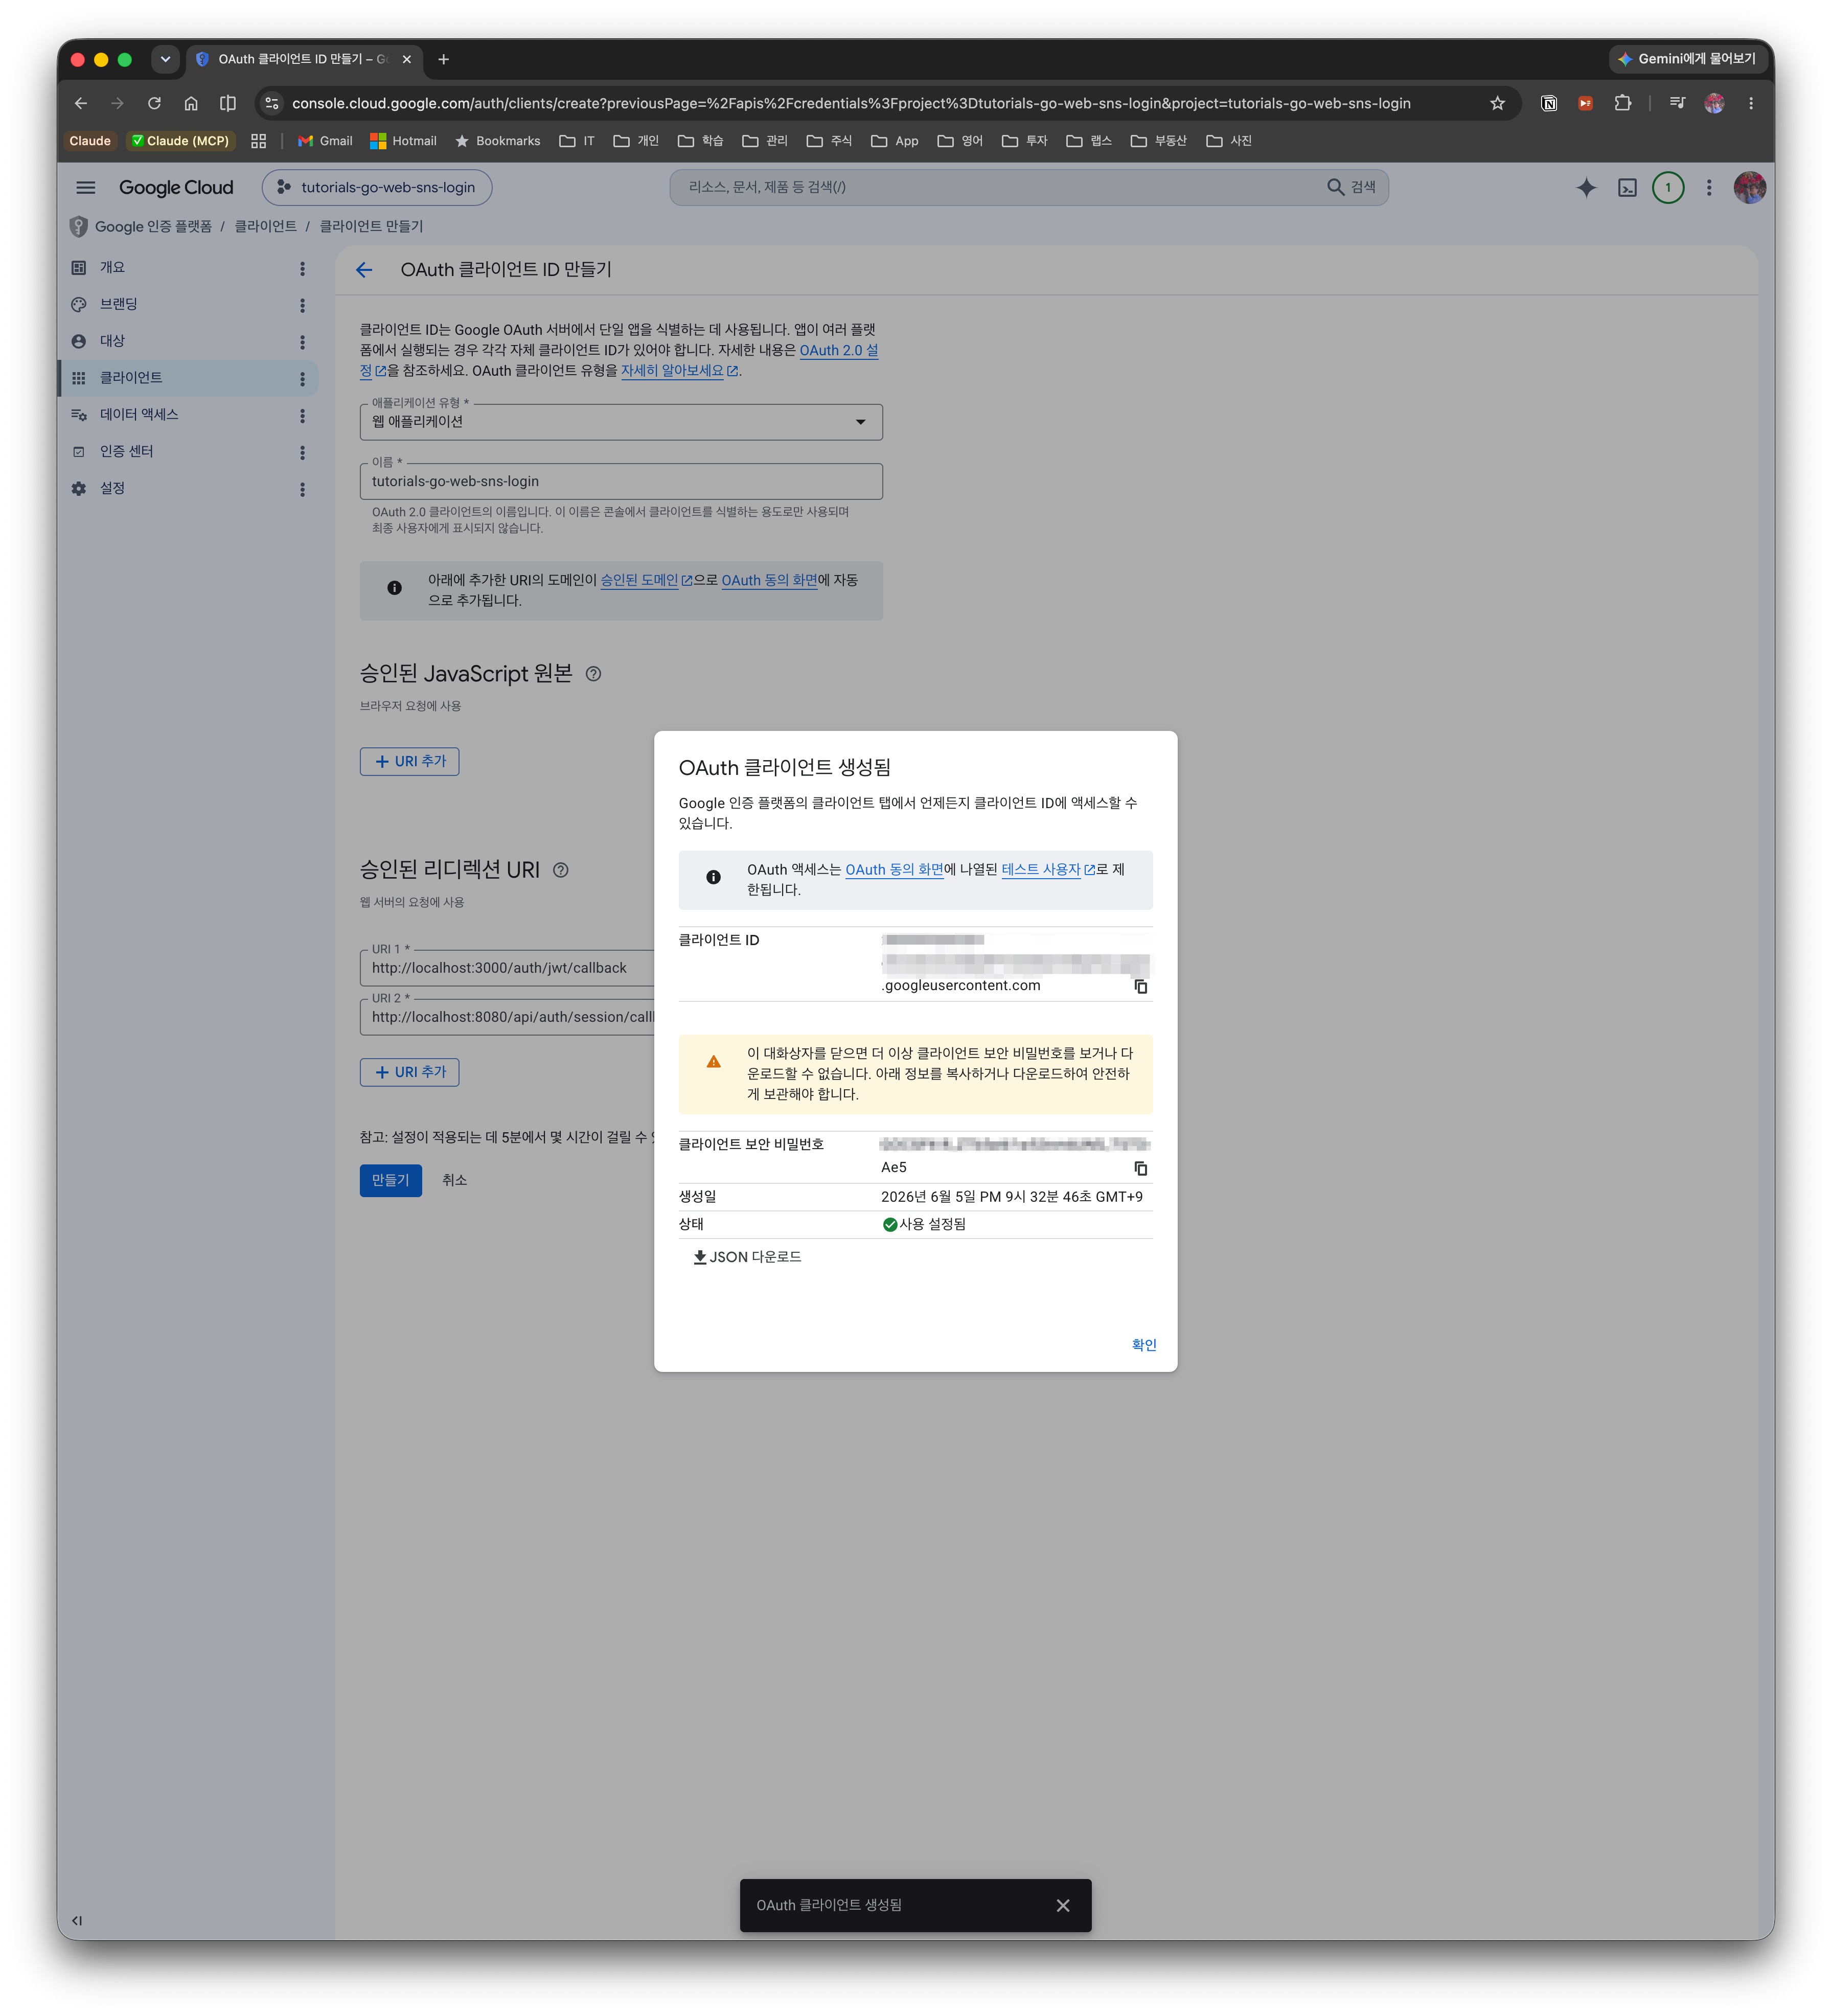Image resolution: width=1832 pixels, height=2016 pixels.
Task: Open kebab menu next to 인증 센터
Action: click(x=302, y=453)
